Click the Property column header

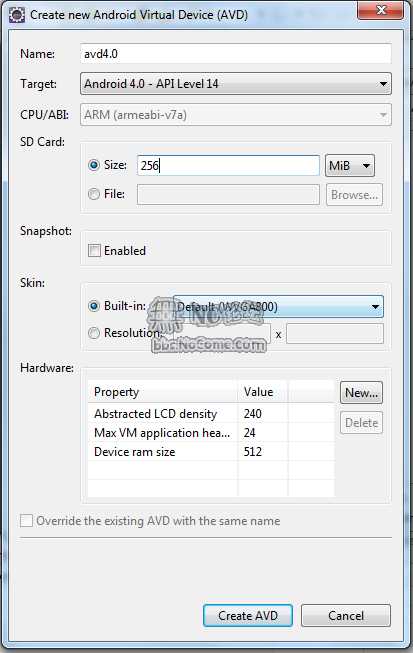(x=163, y=392)
